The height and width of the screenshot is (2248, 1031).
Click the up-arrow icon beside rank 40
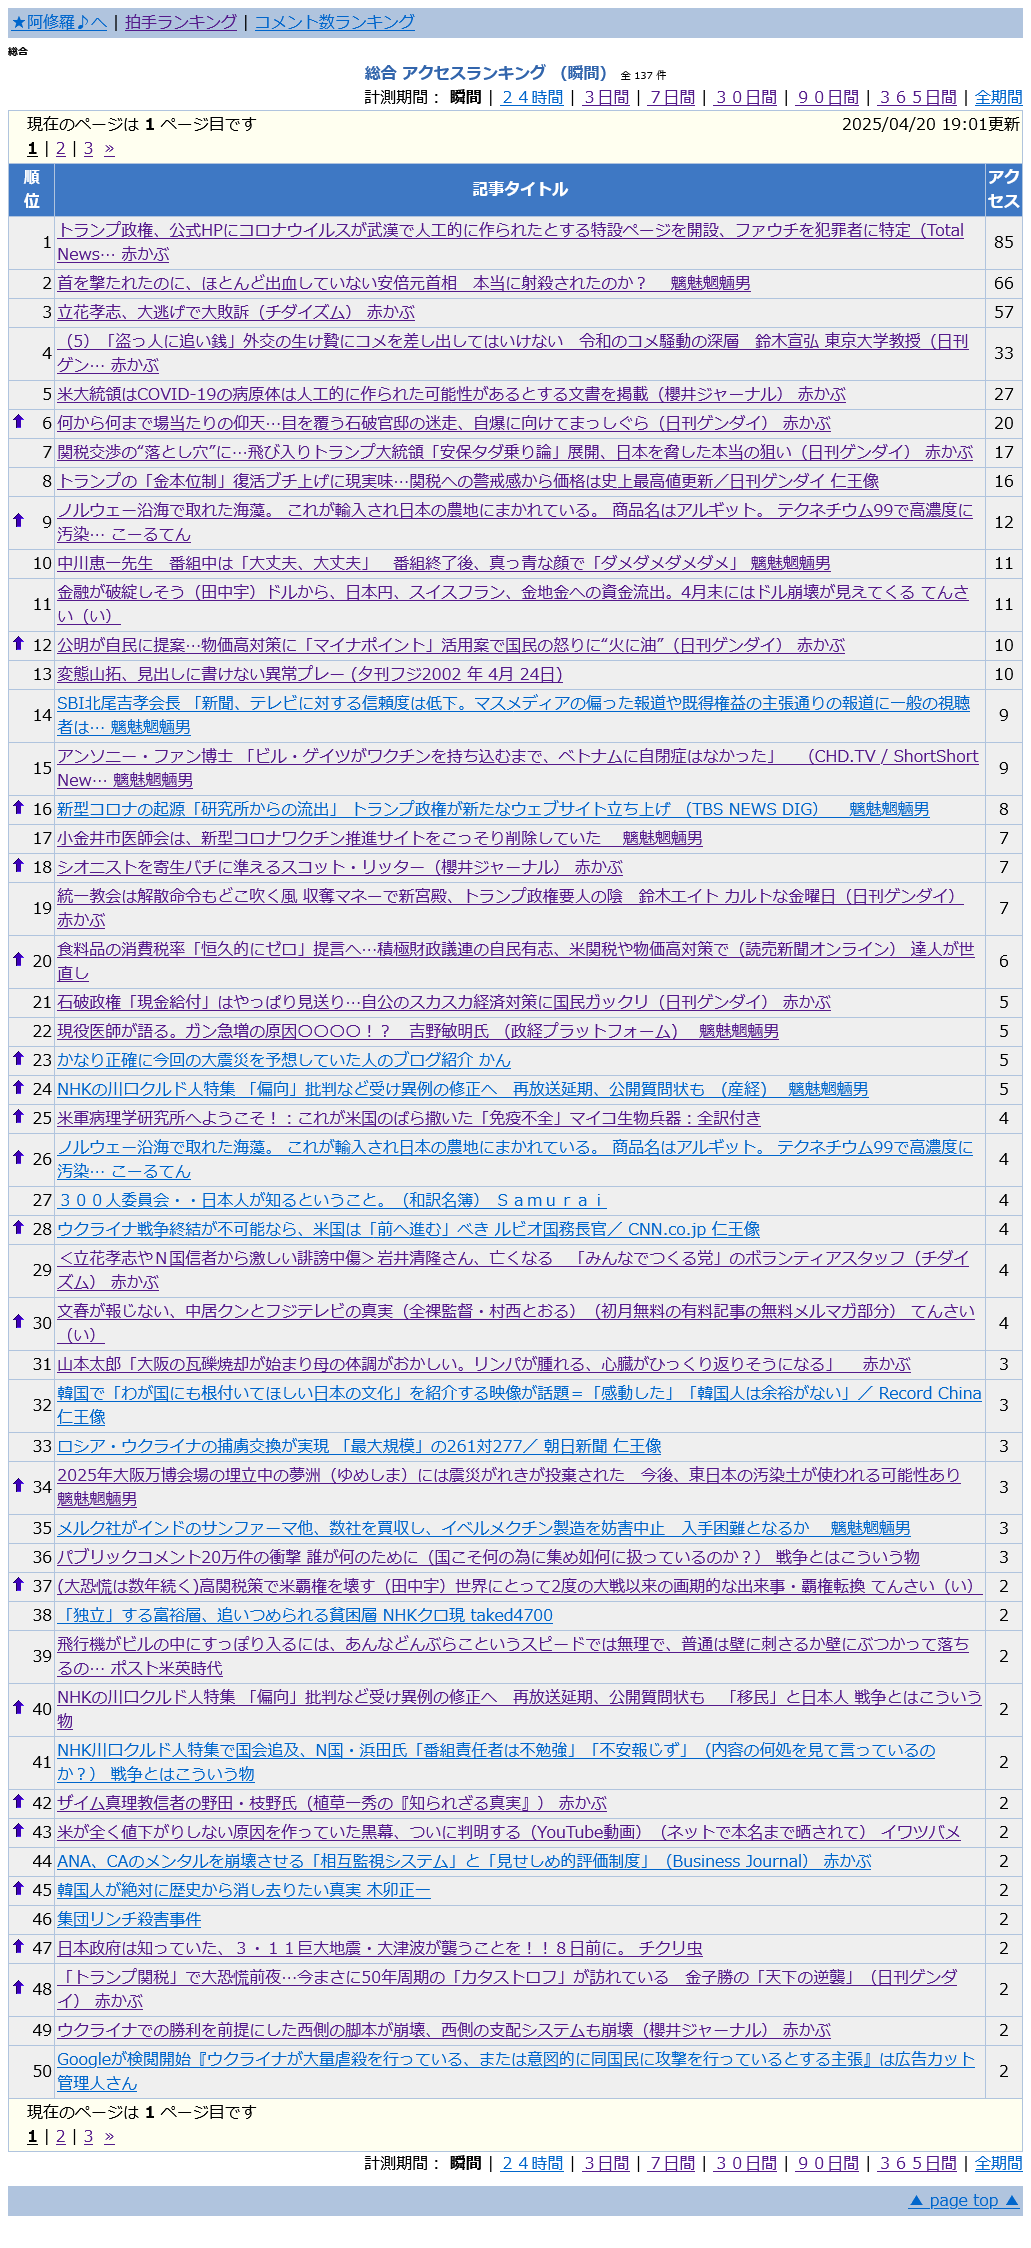coord(18,1707)
